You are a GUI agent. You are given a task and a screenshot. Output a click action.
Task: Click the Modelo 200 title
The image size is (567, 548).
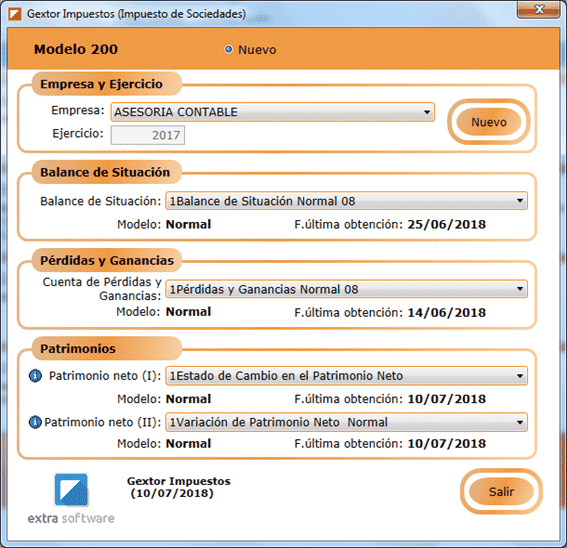76,49
